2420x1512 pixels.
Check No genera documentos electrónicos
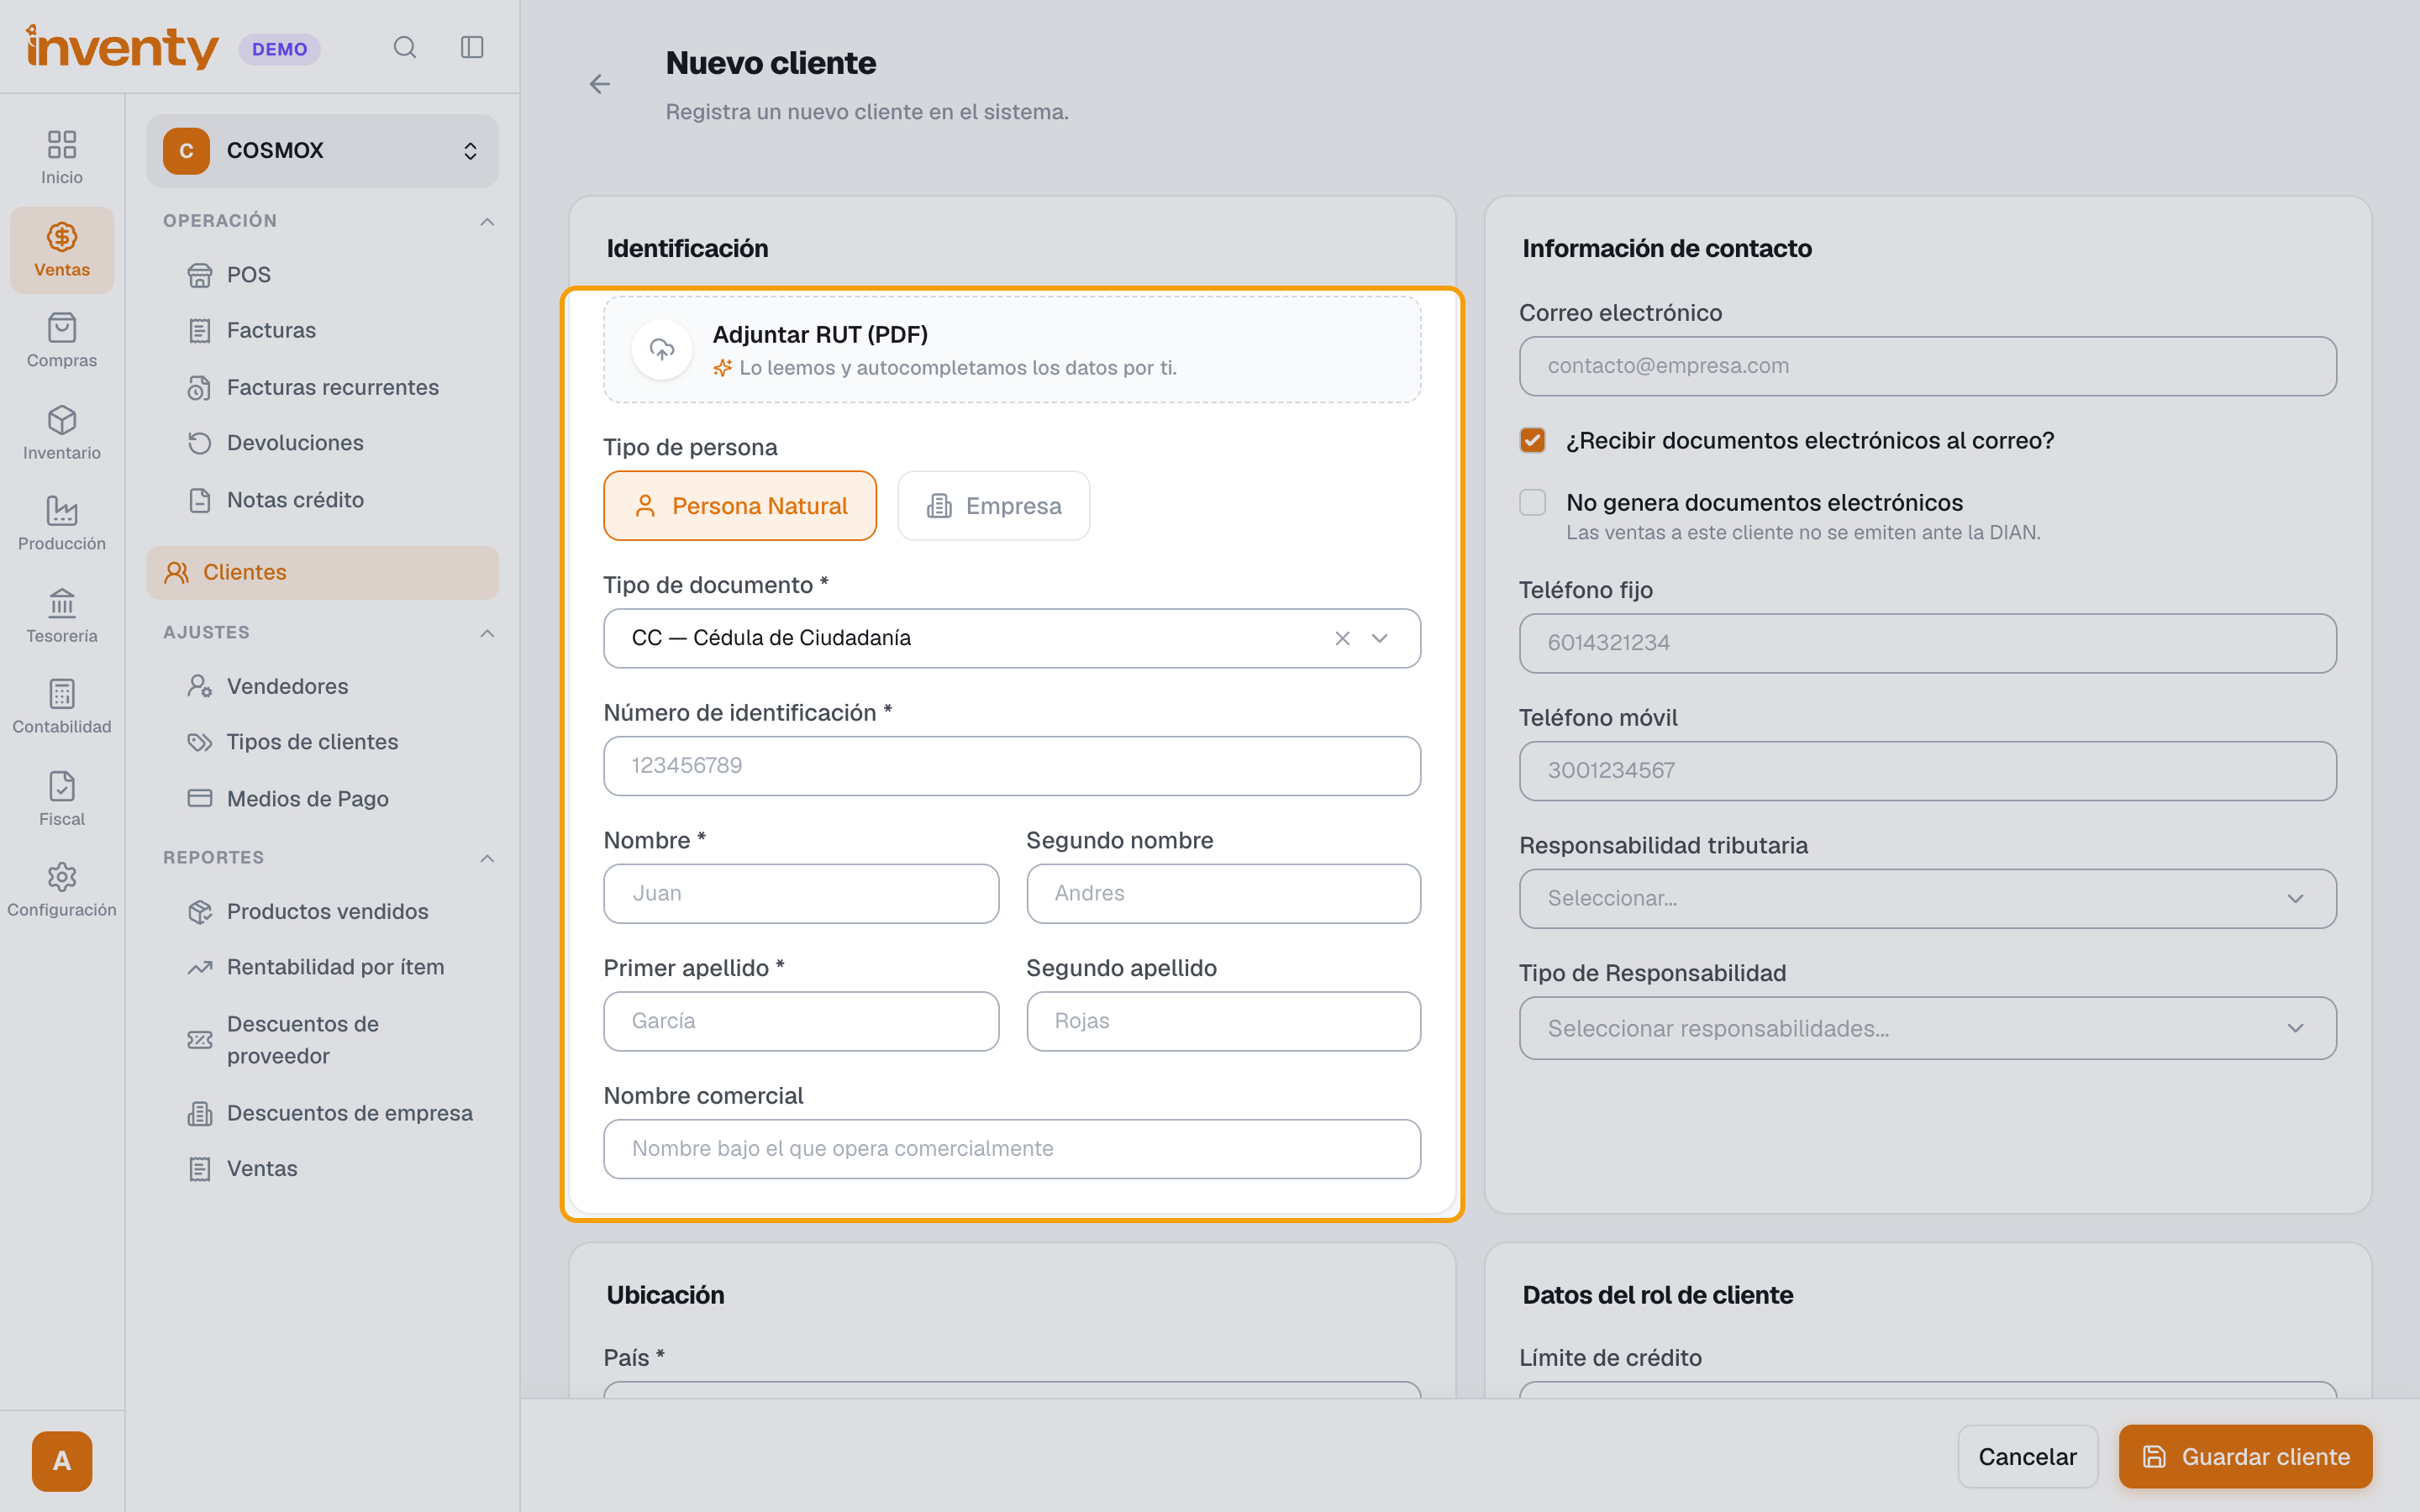(x=1532, y=502)
